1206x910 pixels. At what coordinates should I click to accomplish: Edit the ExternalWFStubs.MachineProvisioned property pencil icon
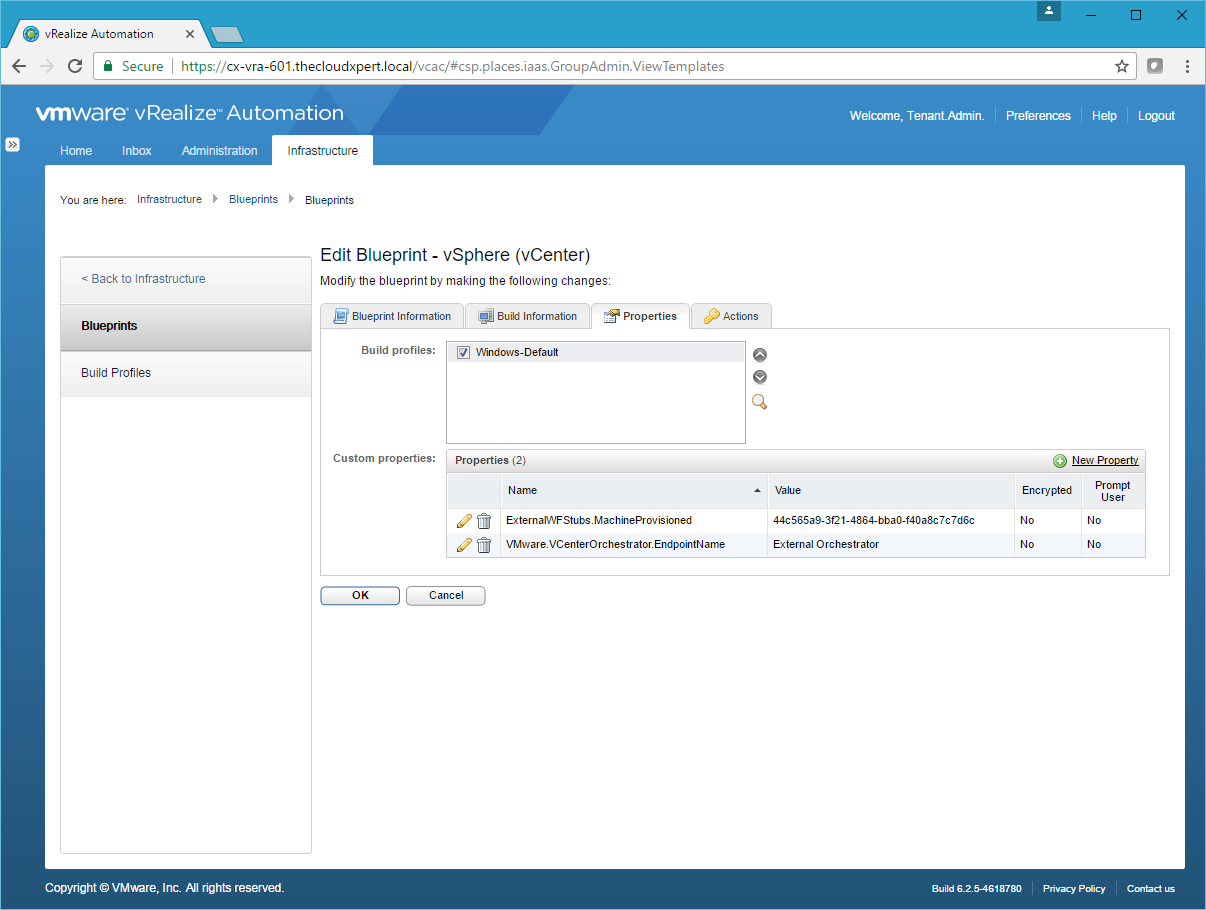click(x=463, y=521)
